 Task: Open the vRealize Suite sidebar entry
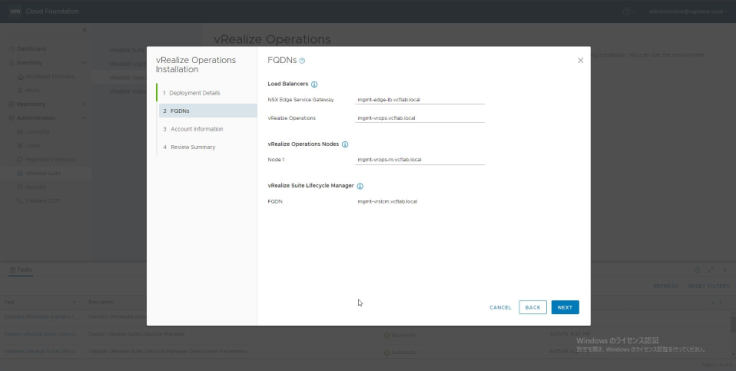43,173
